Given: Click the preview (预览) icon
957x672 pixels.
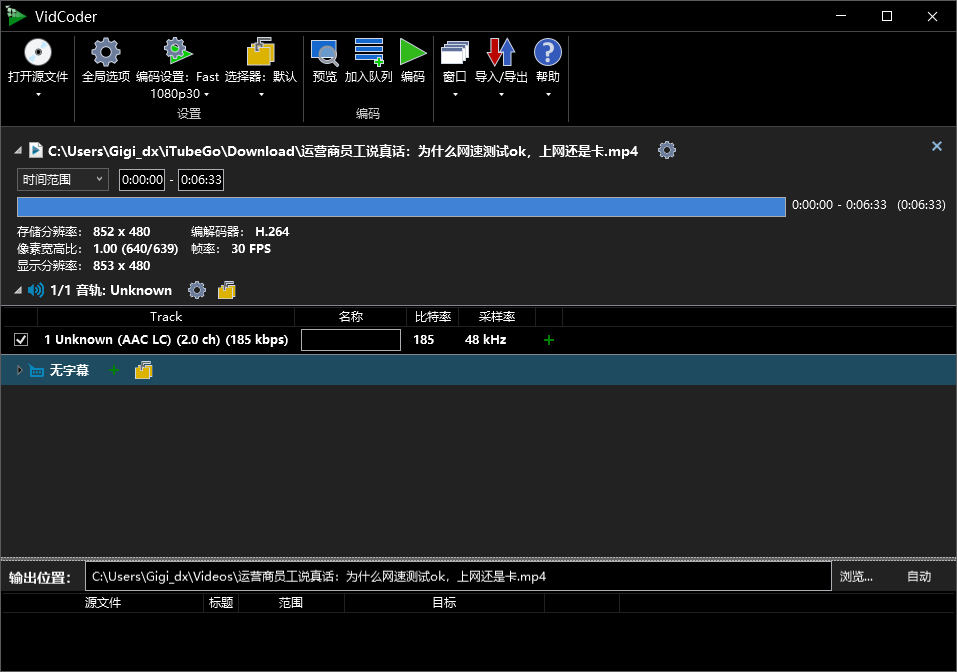Looking at the screenshot, I should point(325,52).
